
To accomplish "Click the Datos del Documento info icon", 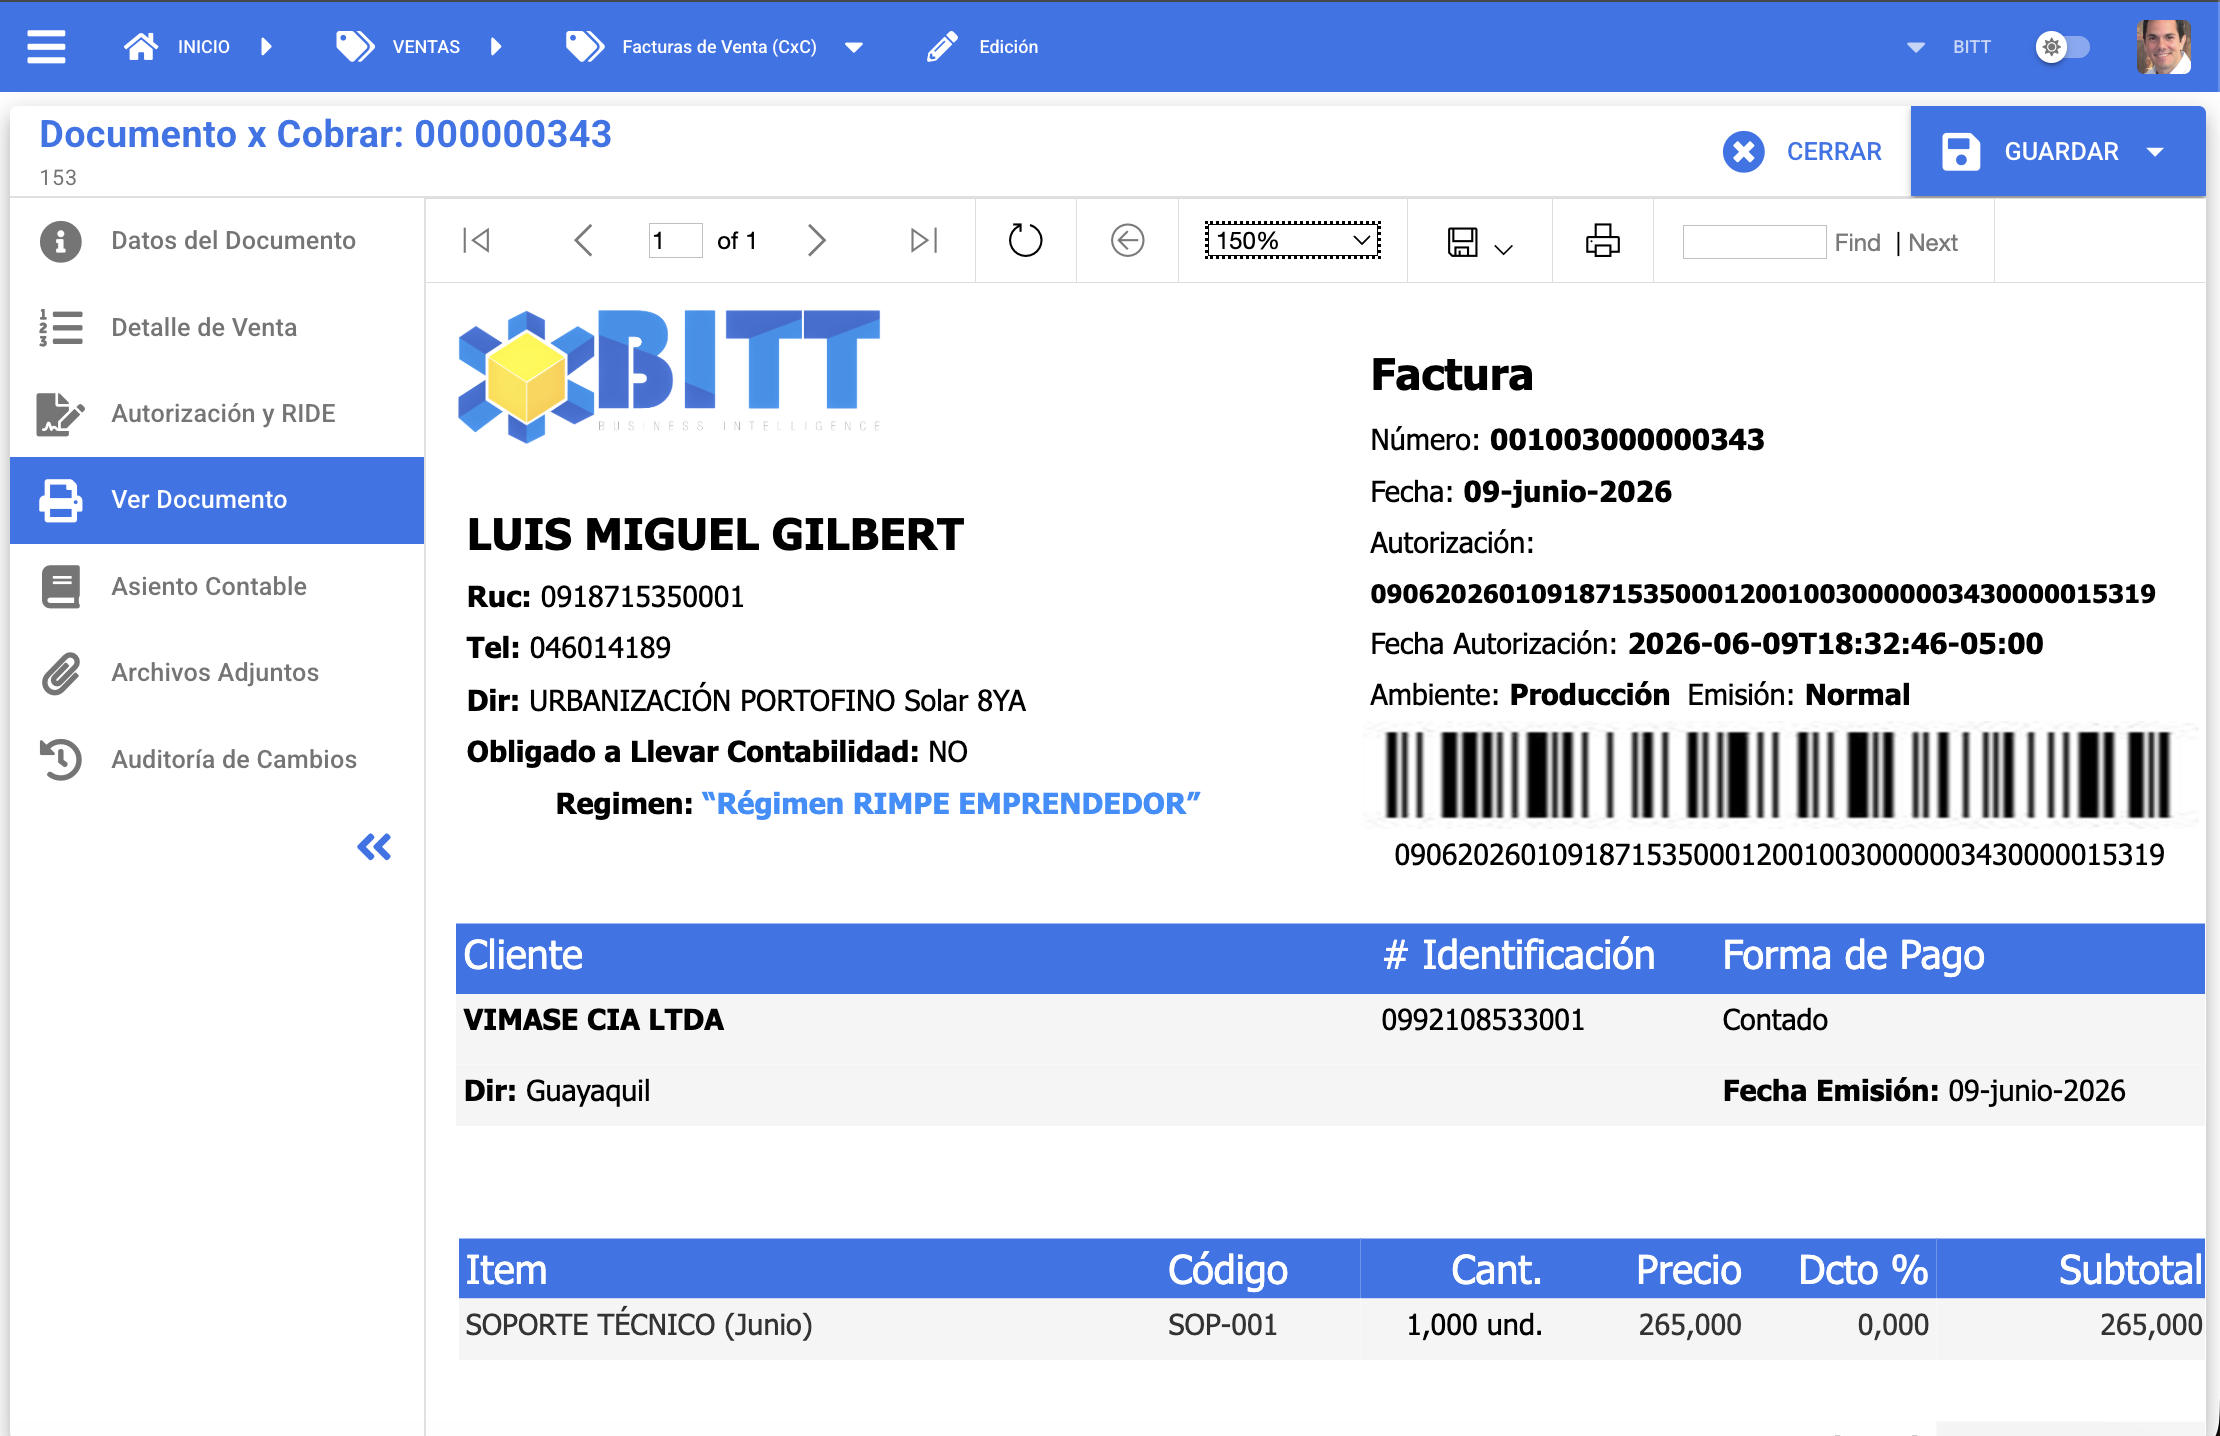I will tap(61, 241).
